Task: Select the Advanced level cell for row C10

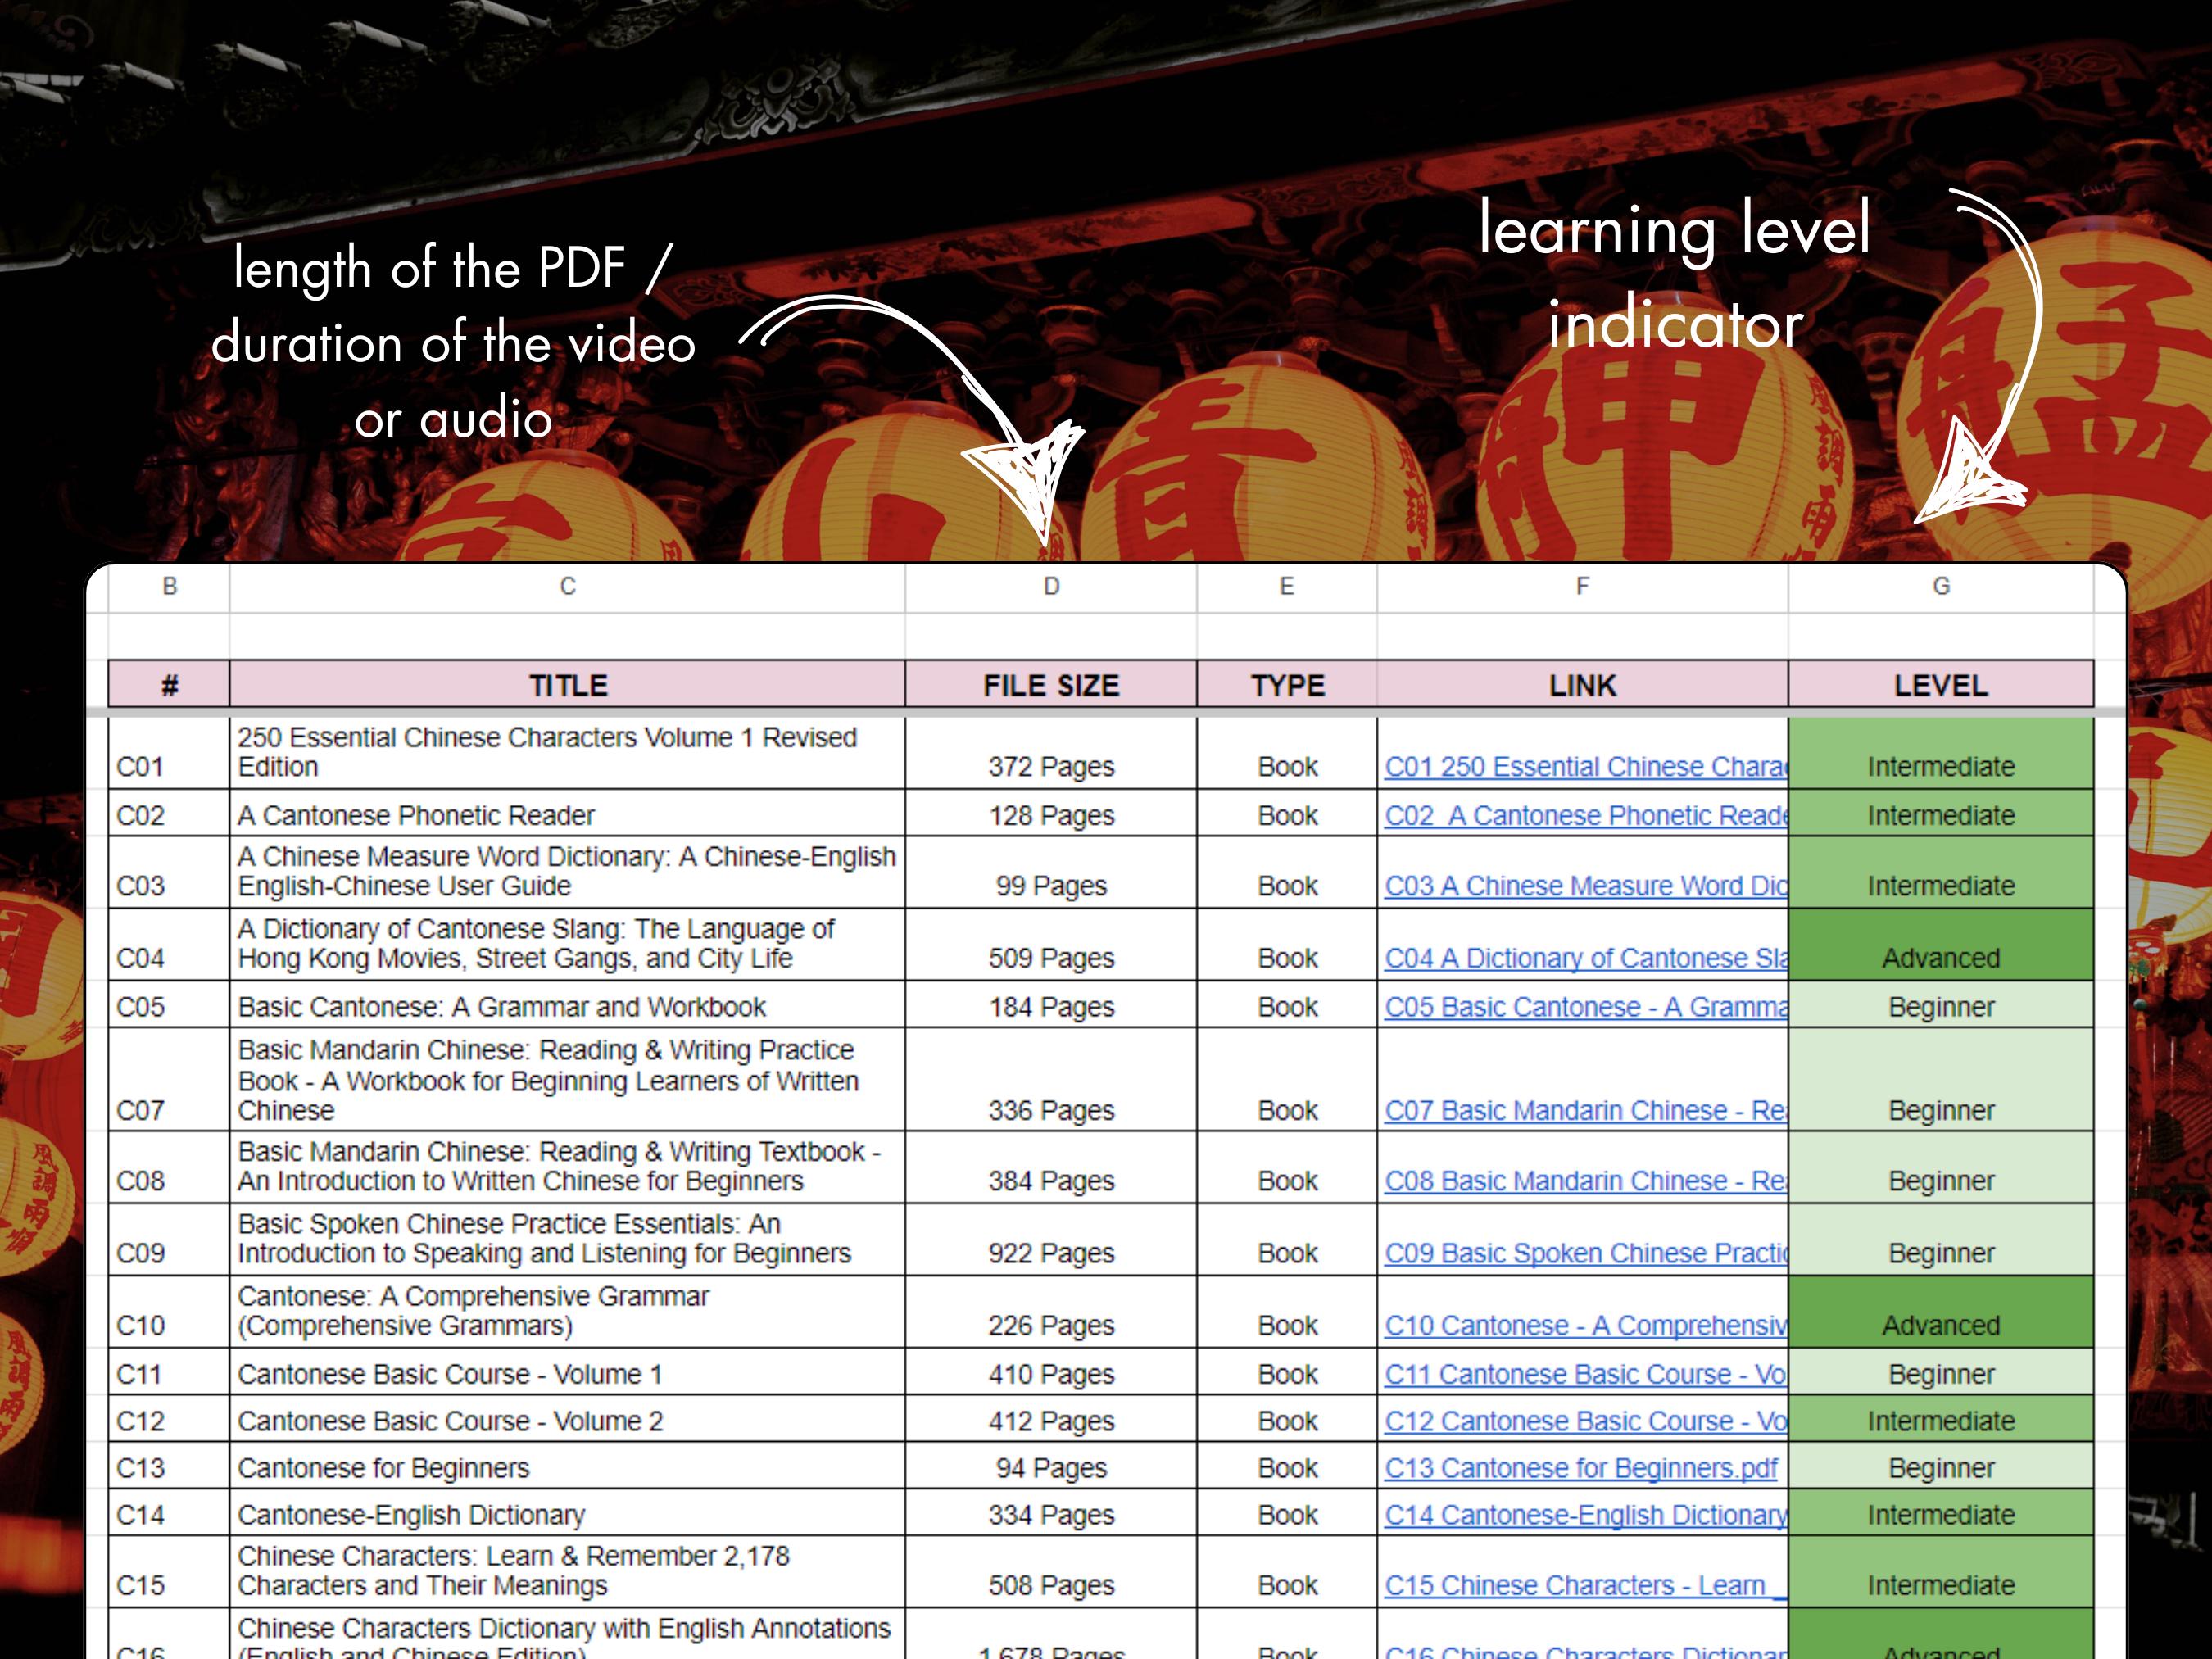Action: point(1941,1324)
